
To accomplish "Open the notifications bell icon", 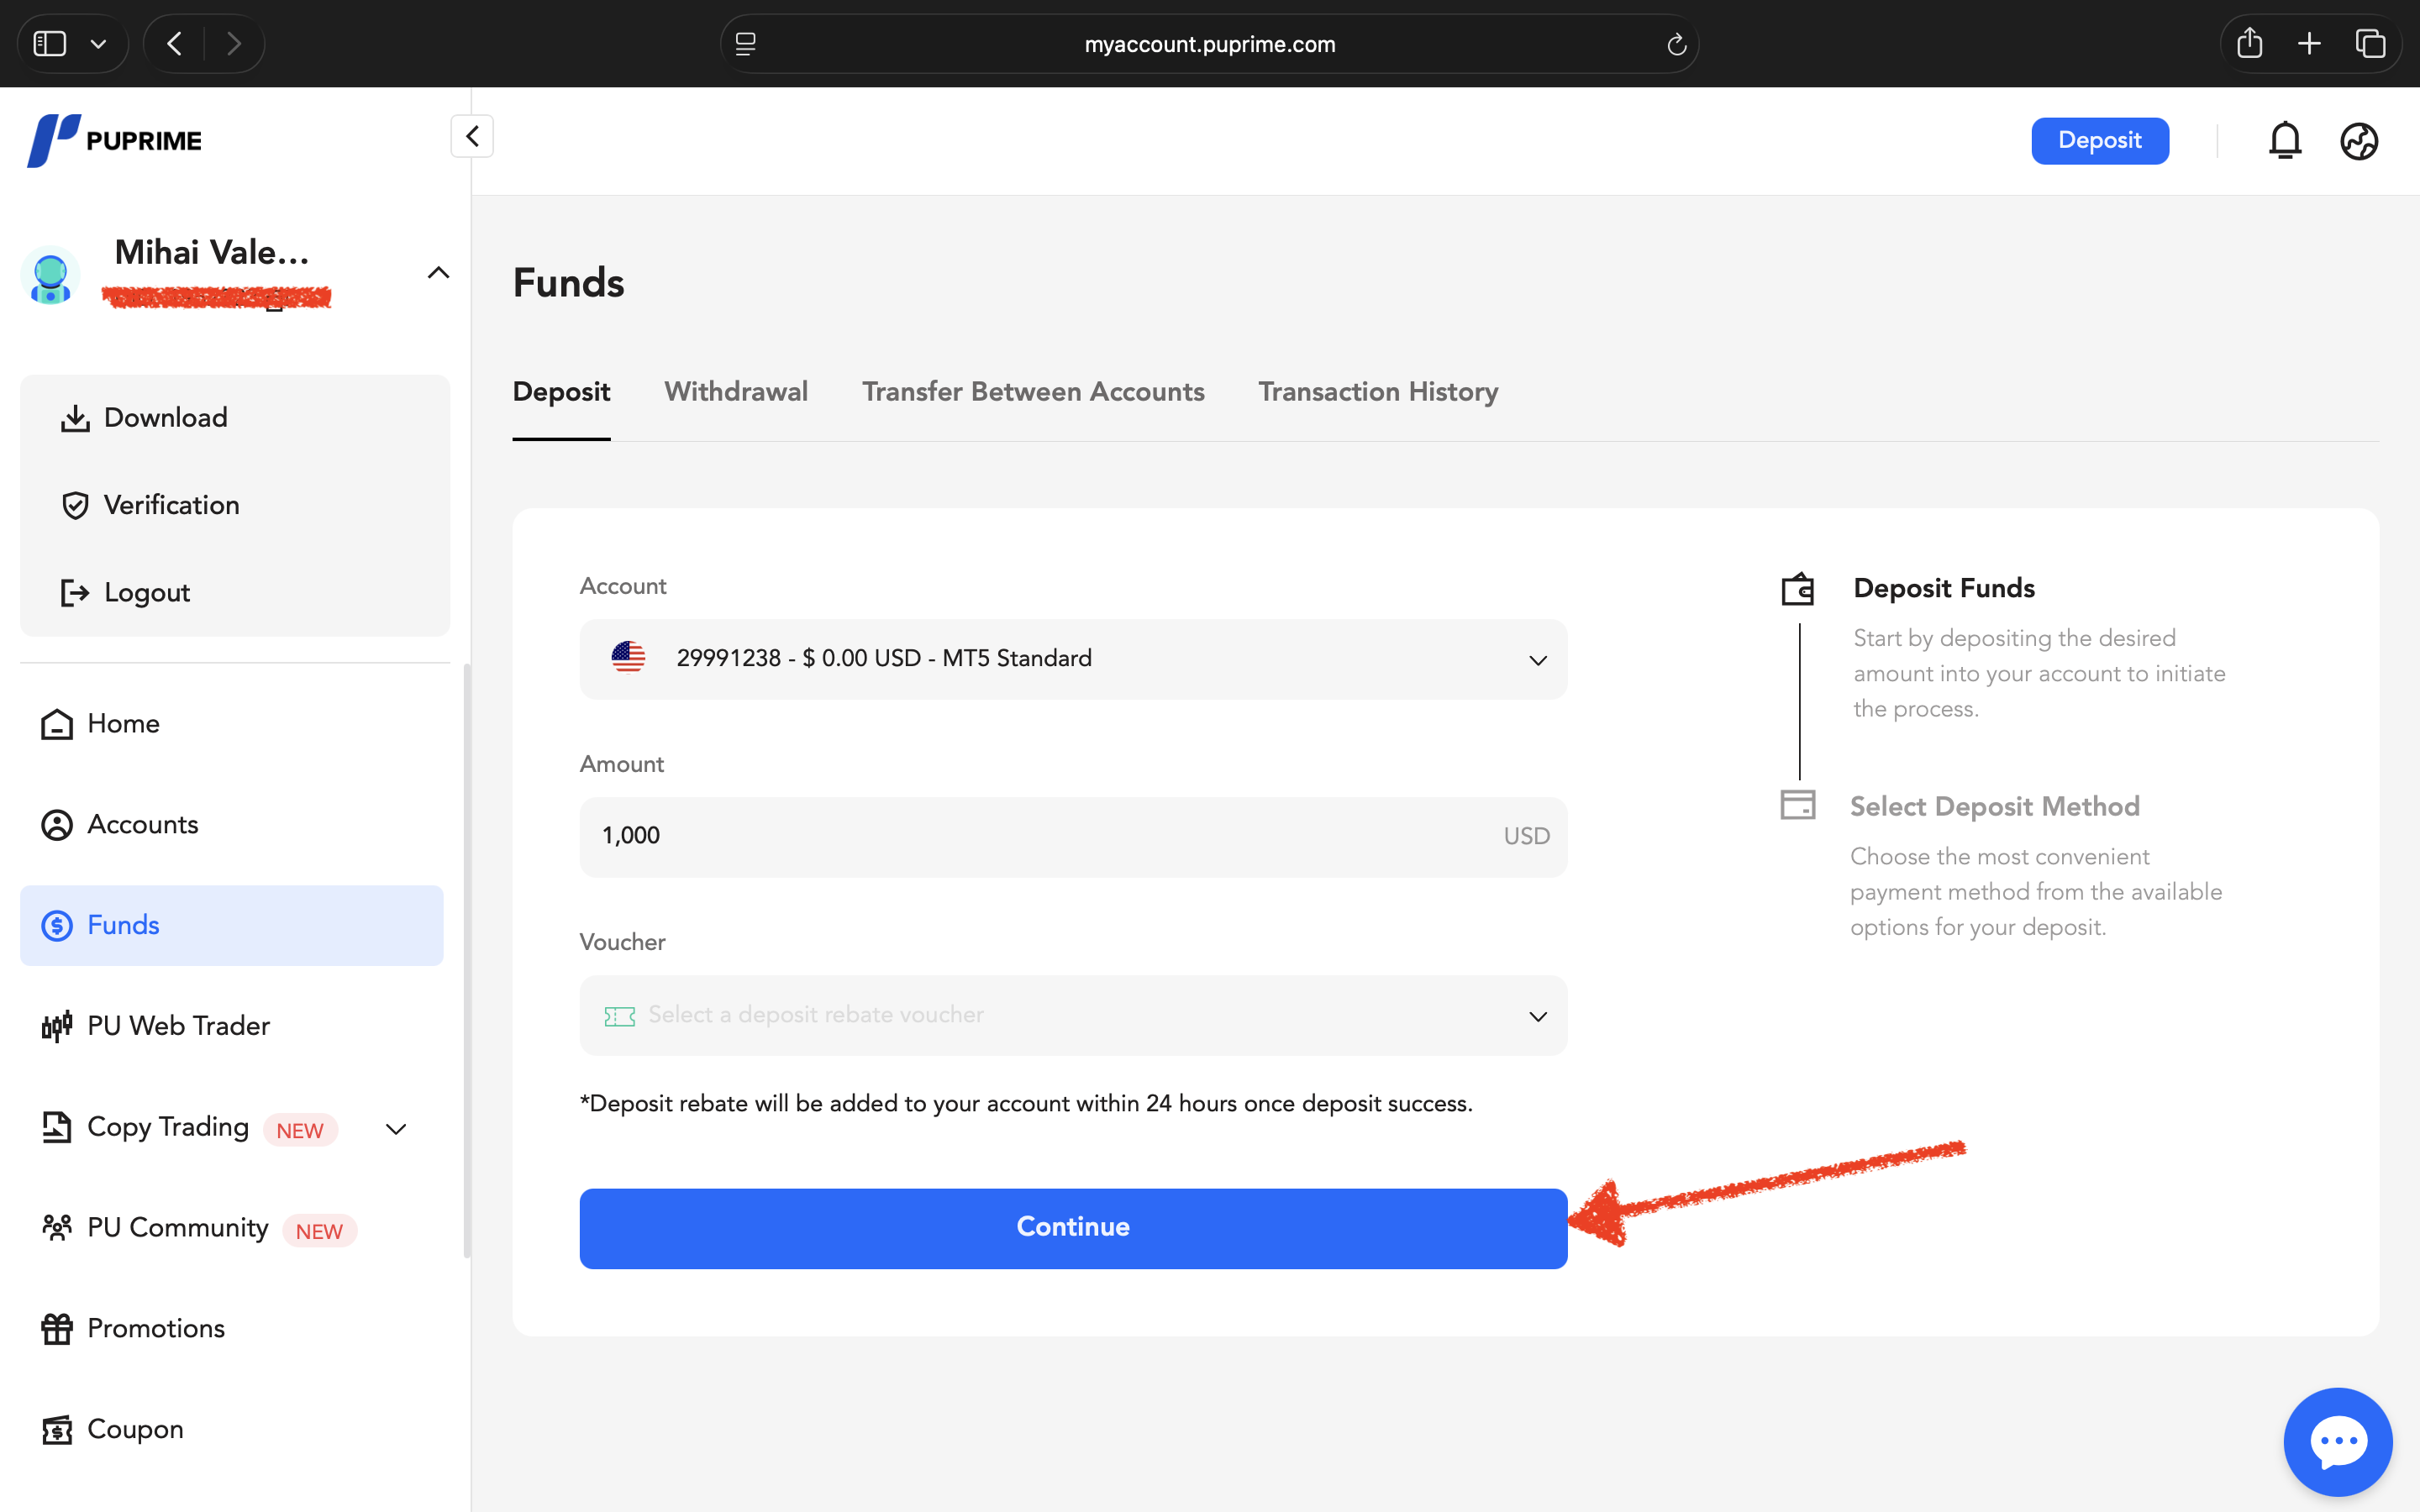I will (2285, 141).
